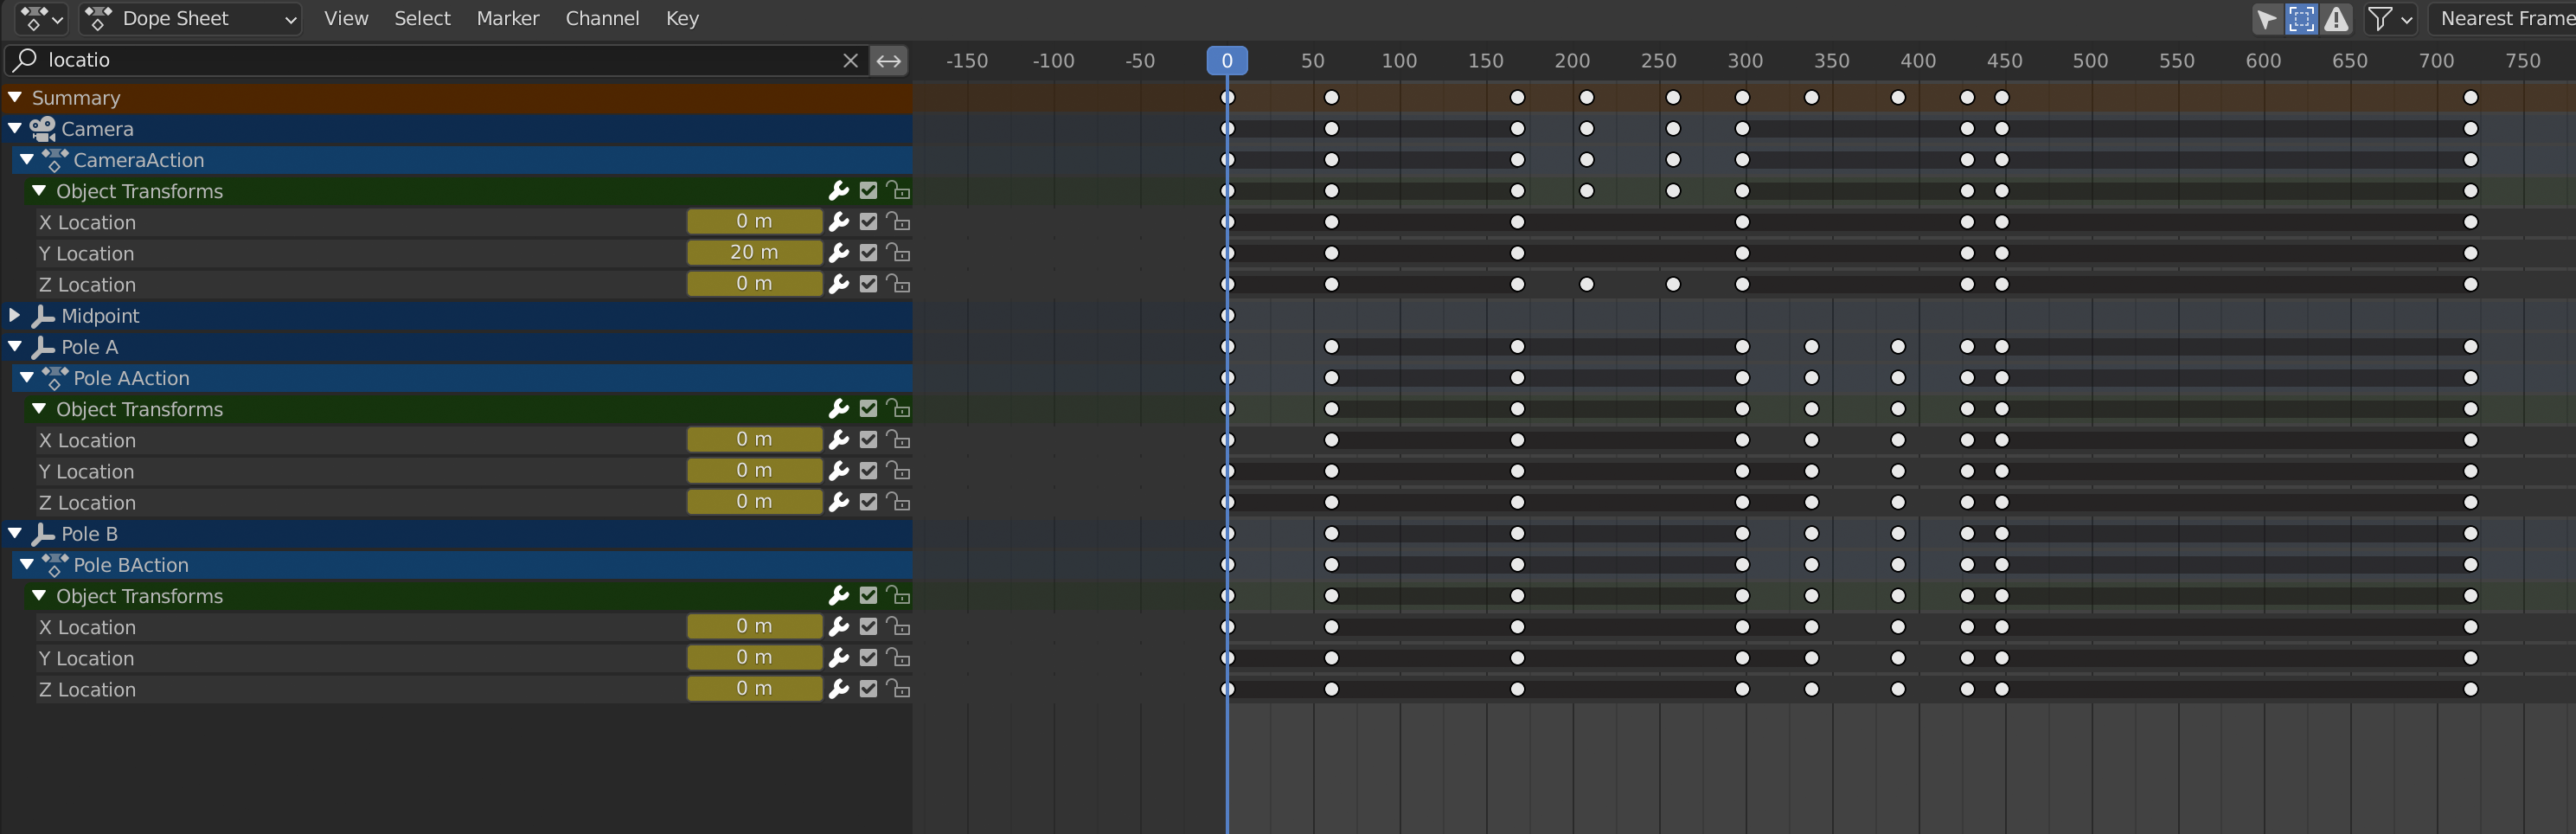Open the Dope Sheet mode dropdown
2576x834 pixels.
(191, 18)
